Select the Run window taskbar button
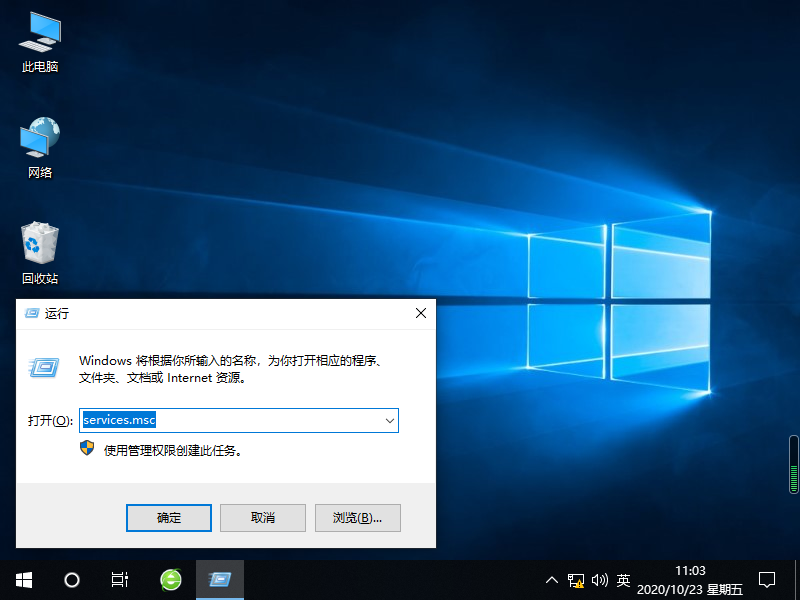 (219, 580)
